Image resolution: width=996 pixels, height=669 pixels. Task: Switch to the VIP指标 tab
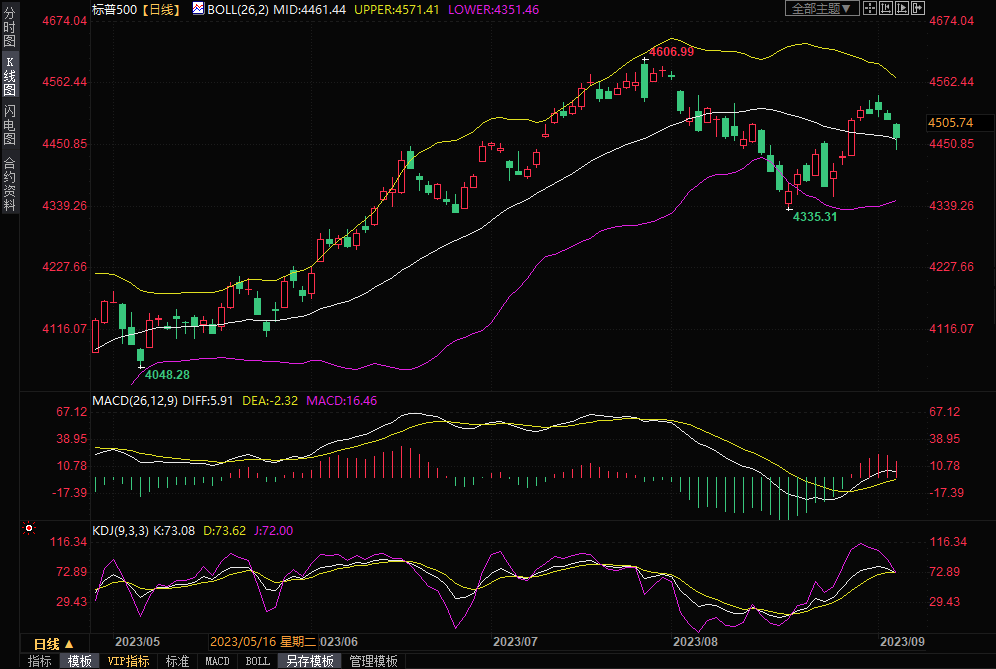click(x=128, y=661)
